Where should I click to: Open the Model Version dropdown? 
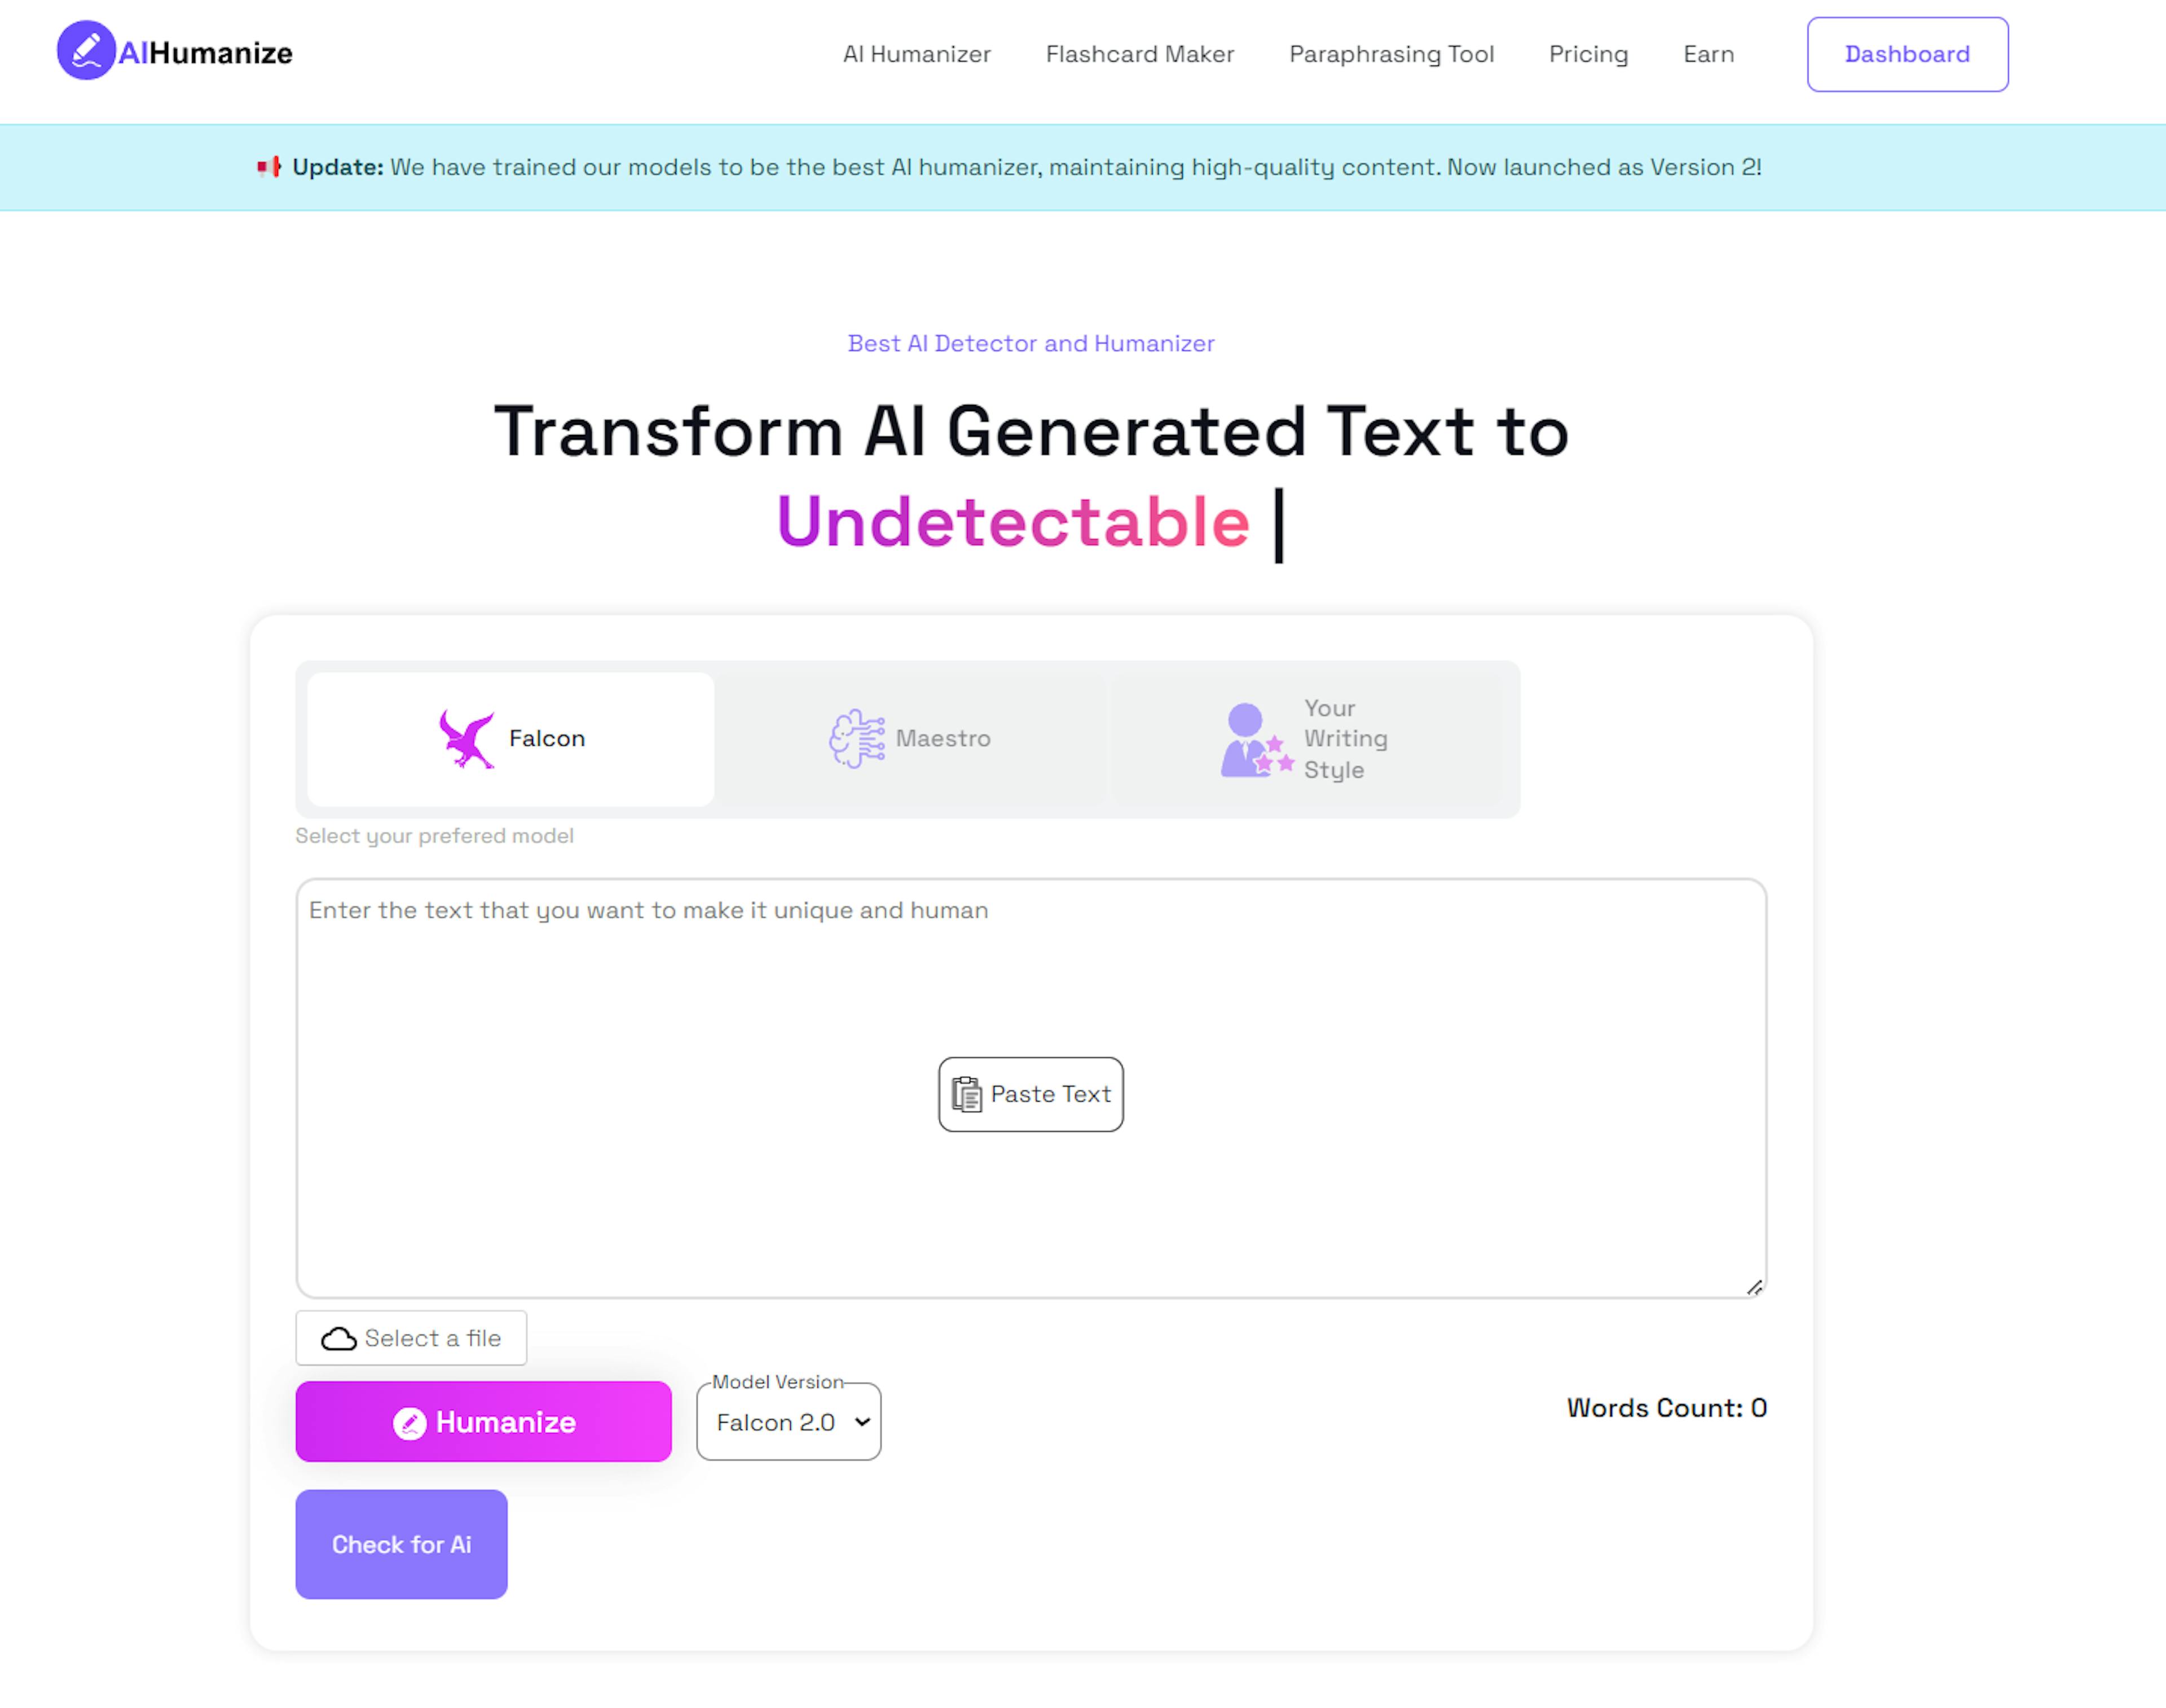(x=789, y=1422)
